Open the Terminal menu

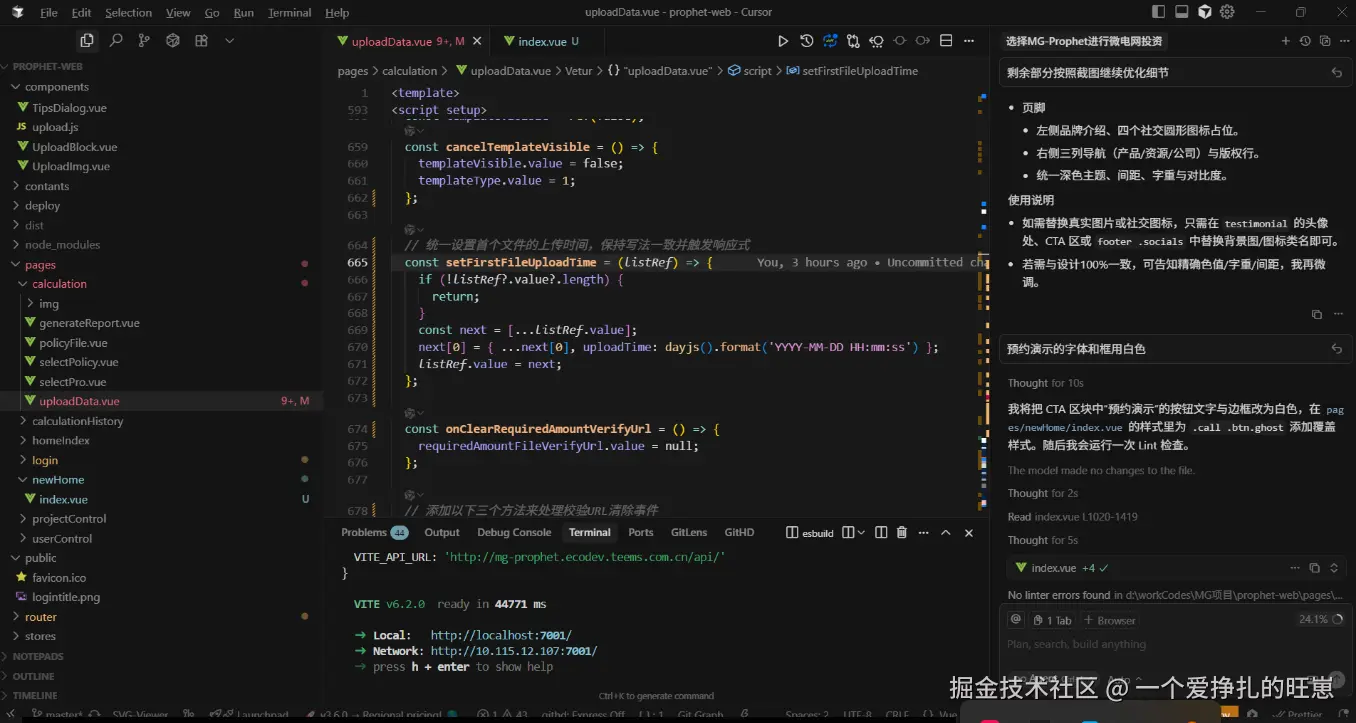pos(290,12)
